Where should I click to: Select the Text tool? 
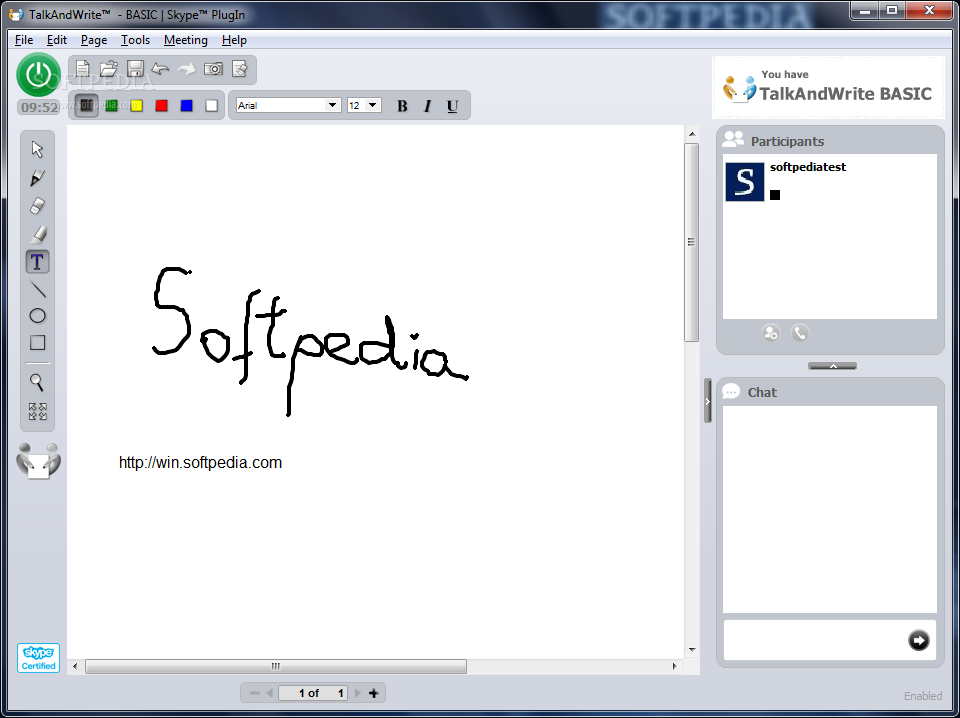37,262
